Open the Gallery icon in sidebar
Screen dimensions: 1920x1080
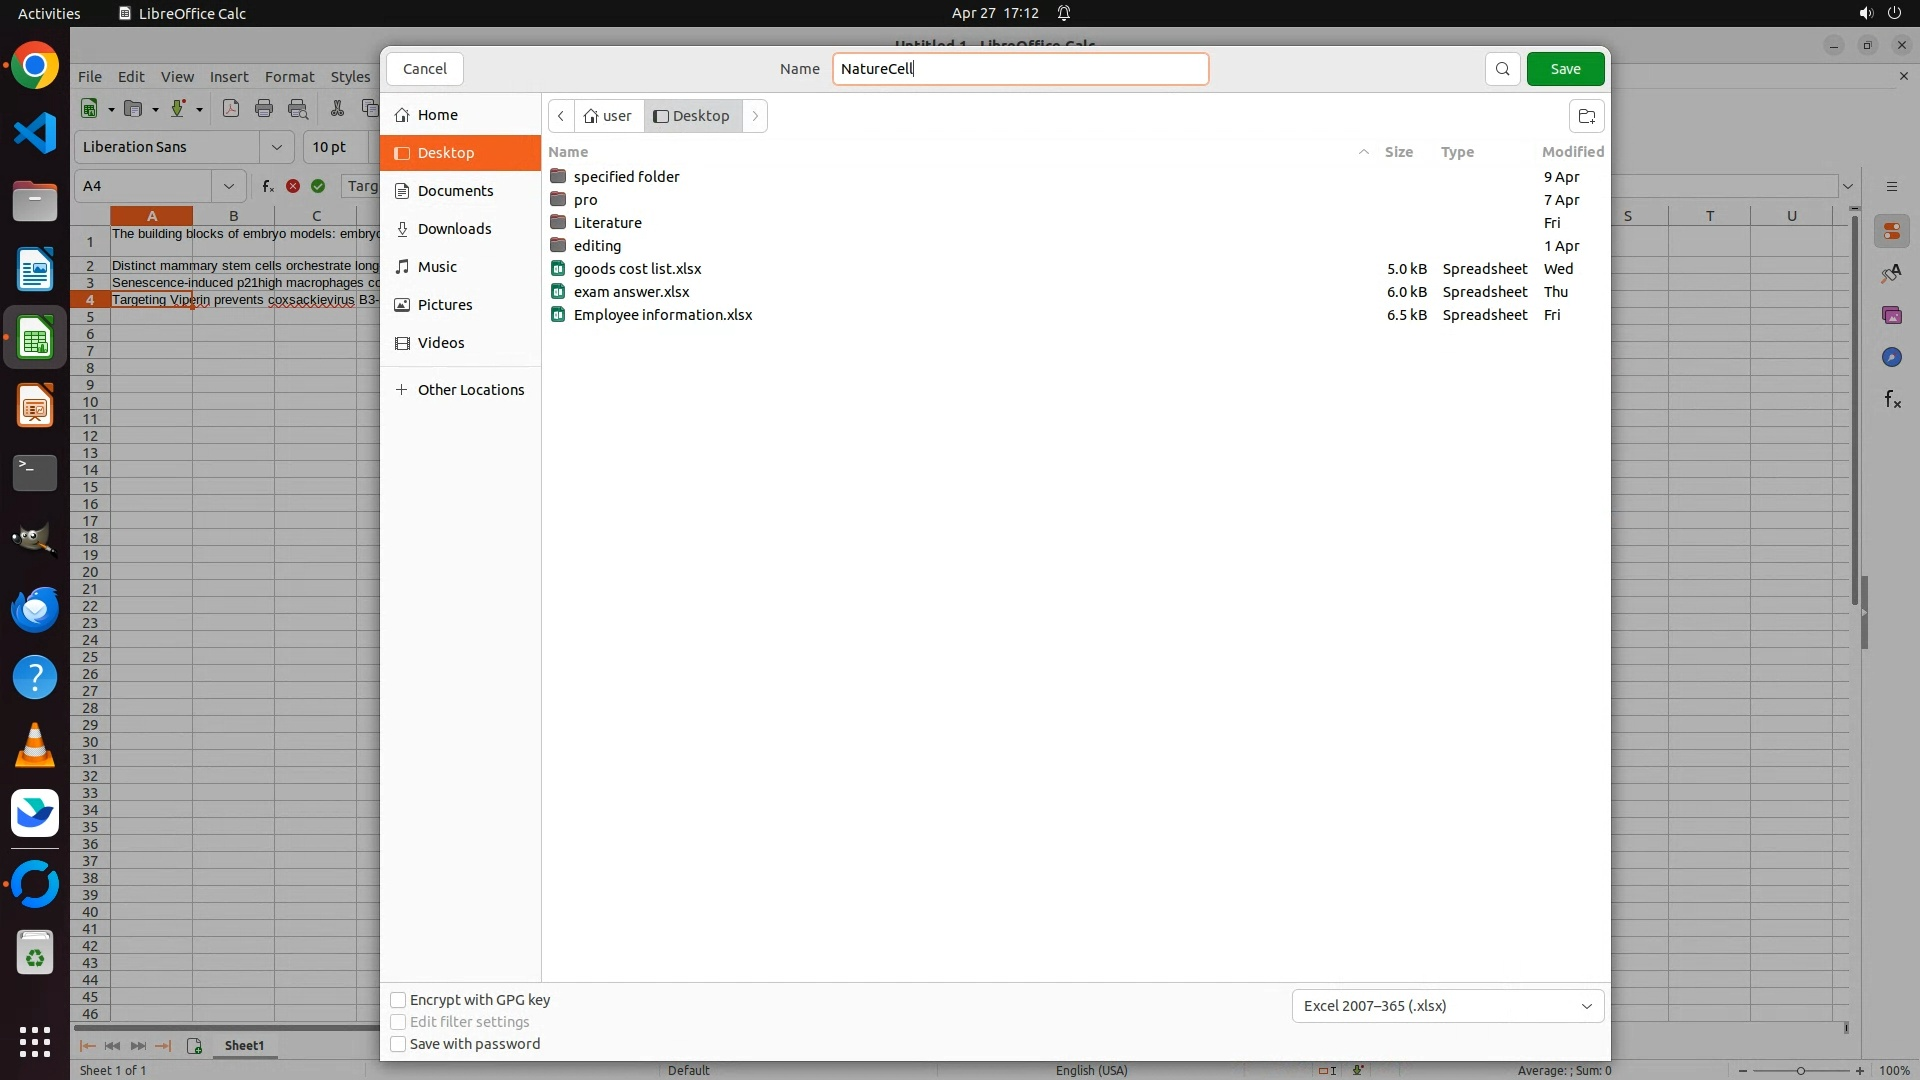coord(1891,315)
